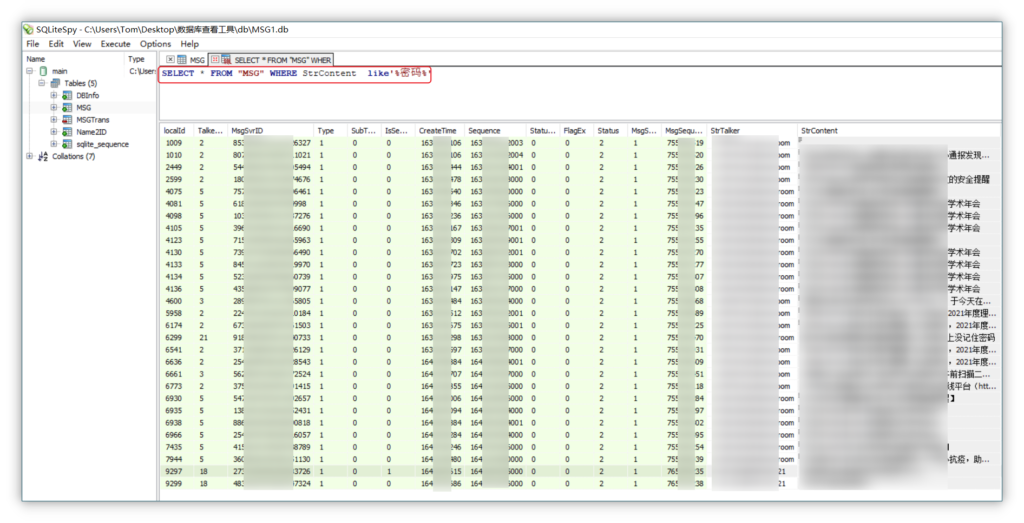Open the Execute menu
The height and width of the screenshot is (523, 1024).
click(x=116, y=44)
